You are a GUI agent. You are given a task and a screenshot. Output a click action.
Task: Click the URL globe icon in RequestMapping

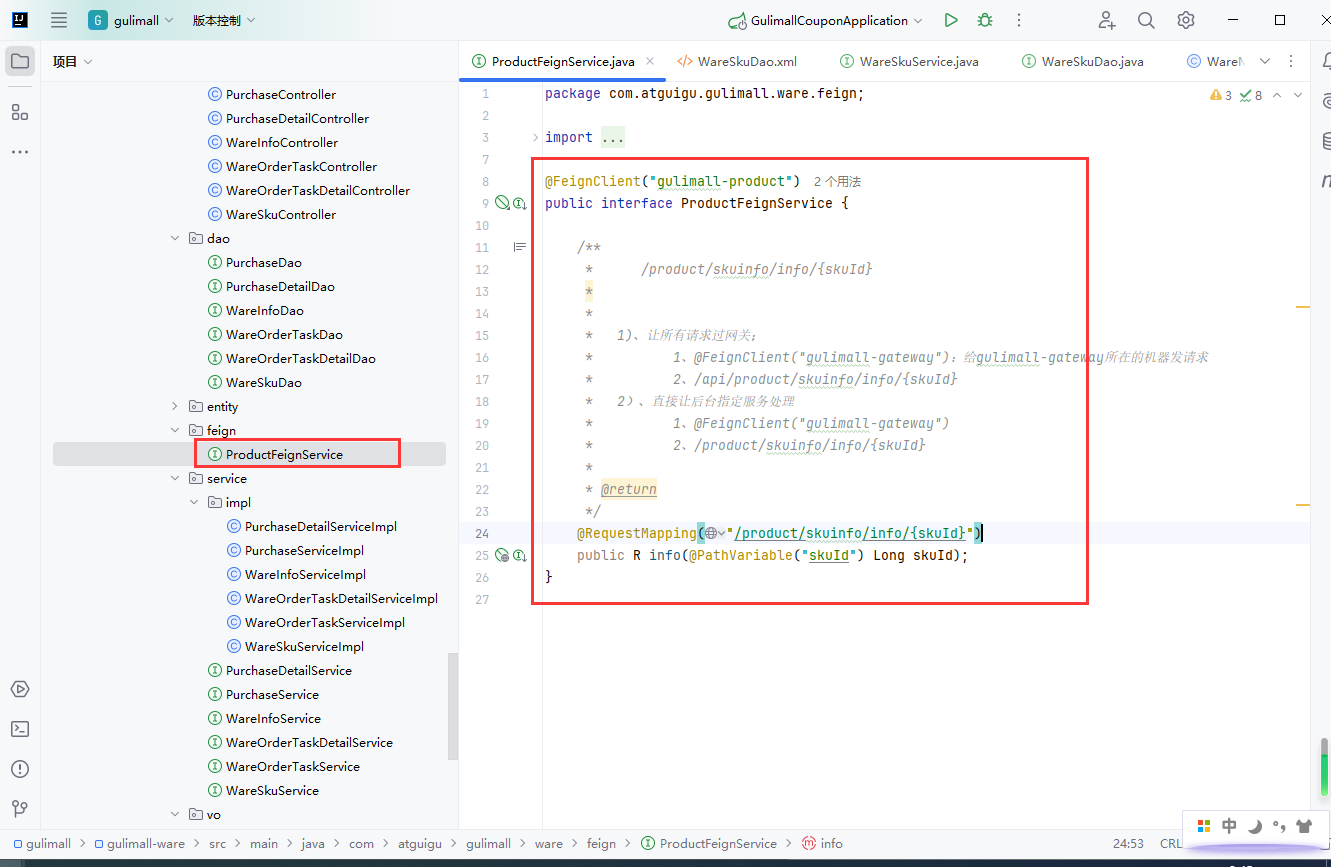pos(711,533)
